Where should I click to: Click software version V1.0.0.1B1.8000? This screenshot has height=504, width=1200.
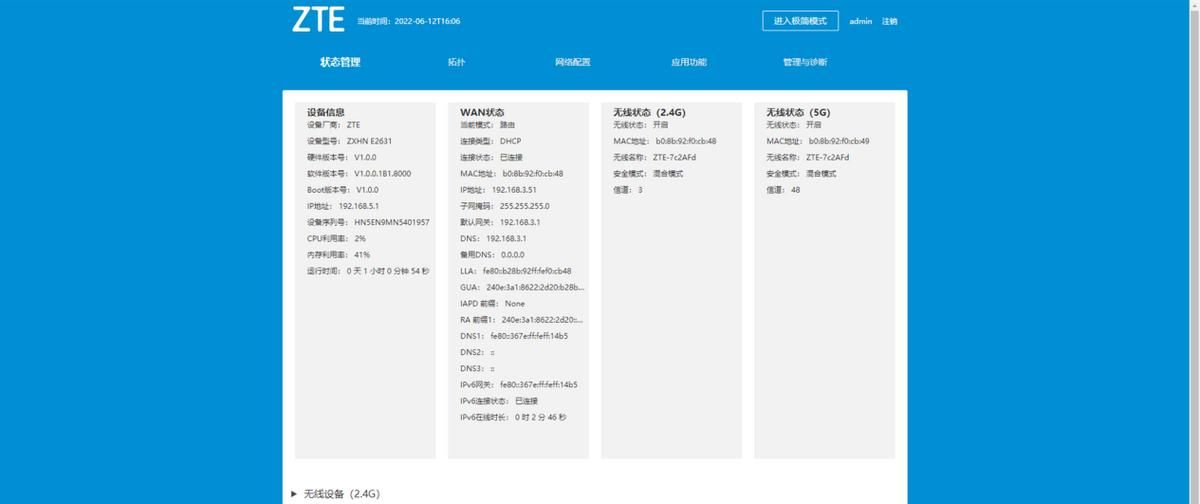[383, 173]
